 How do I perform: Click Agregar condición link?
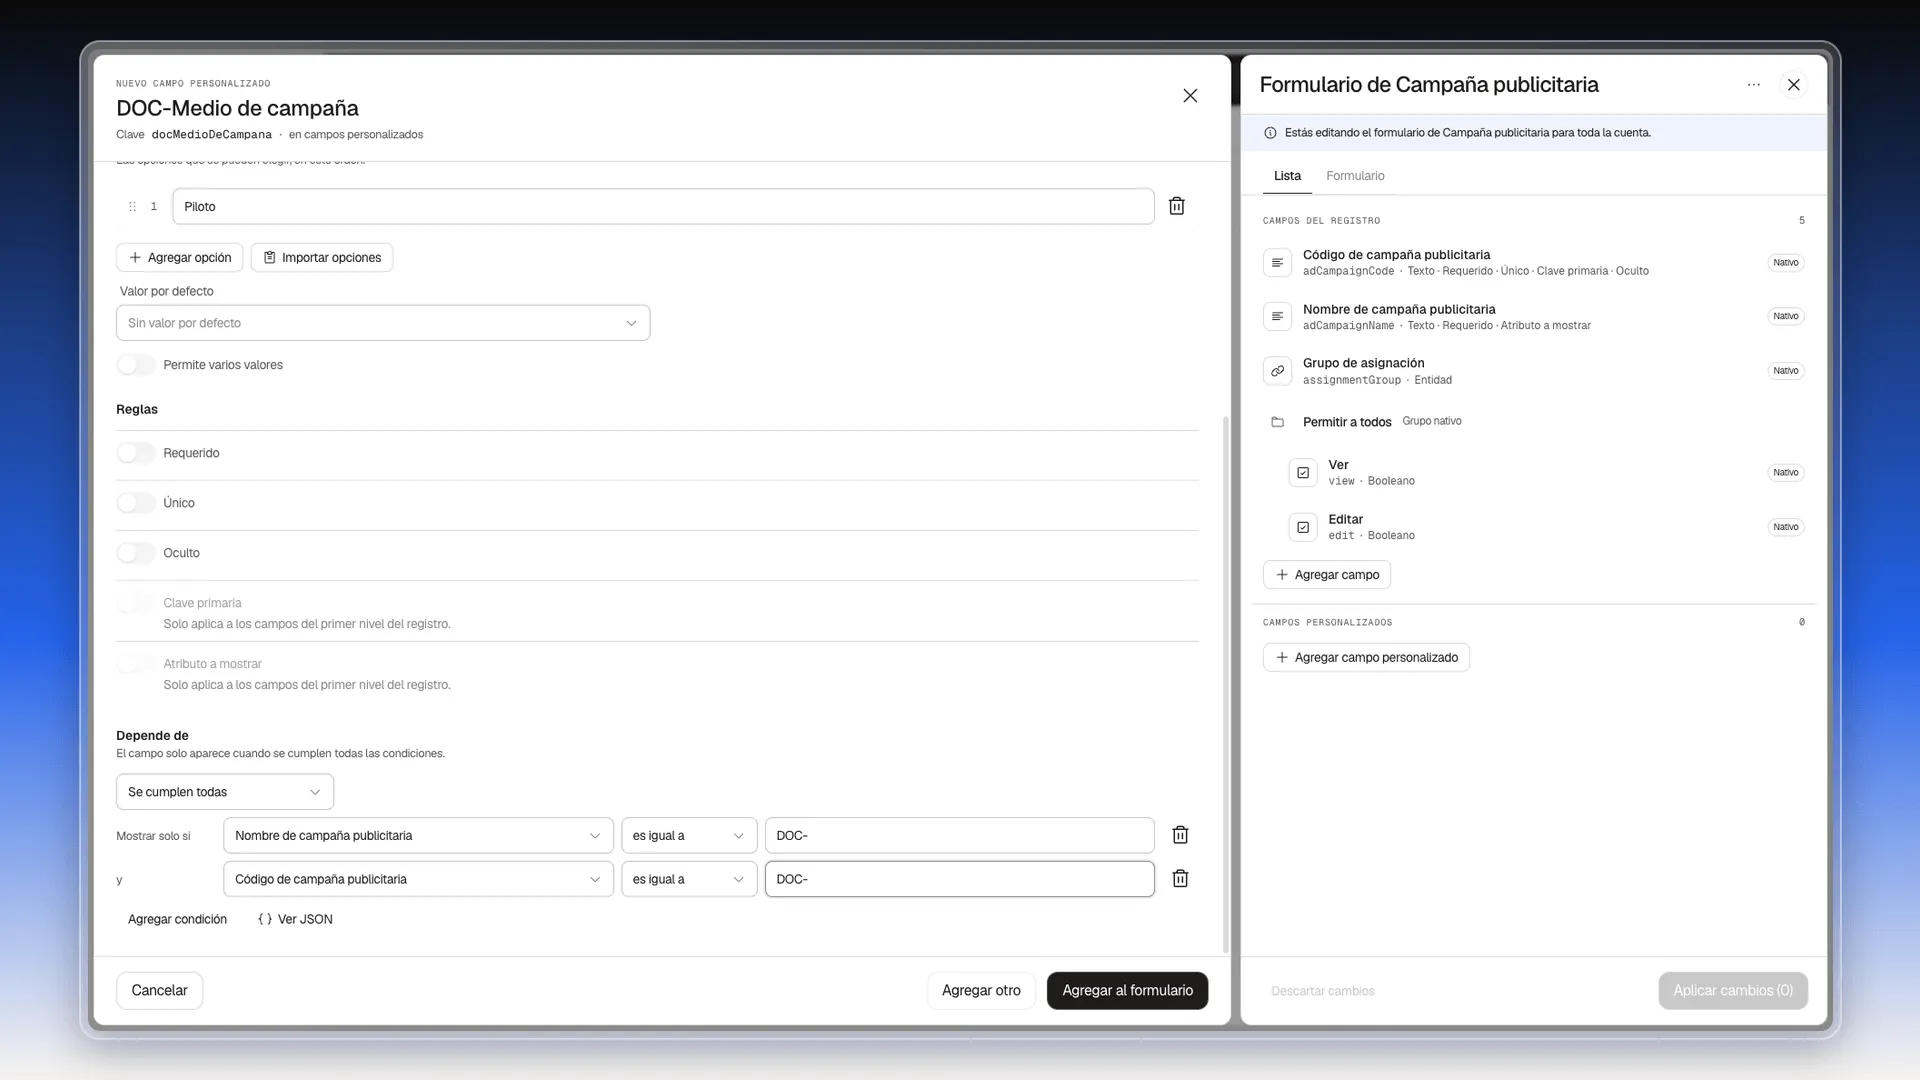point(177,920)
